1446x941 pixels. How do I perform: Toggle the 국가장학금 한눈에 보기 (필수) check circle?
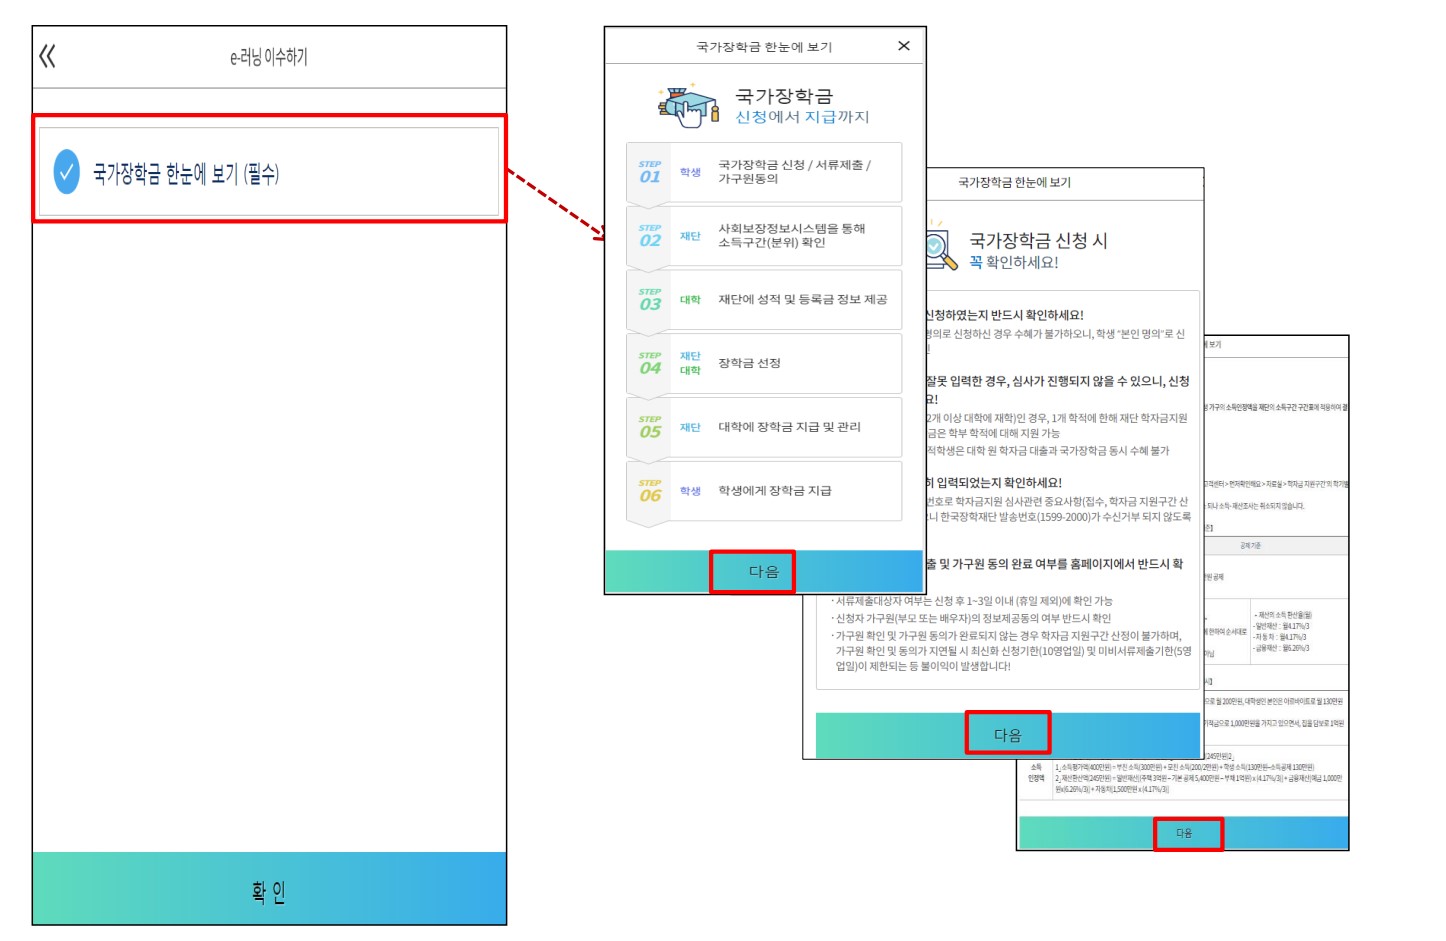[x=66, y=172]
